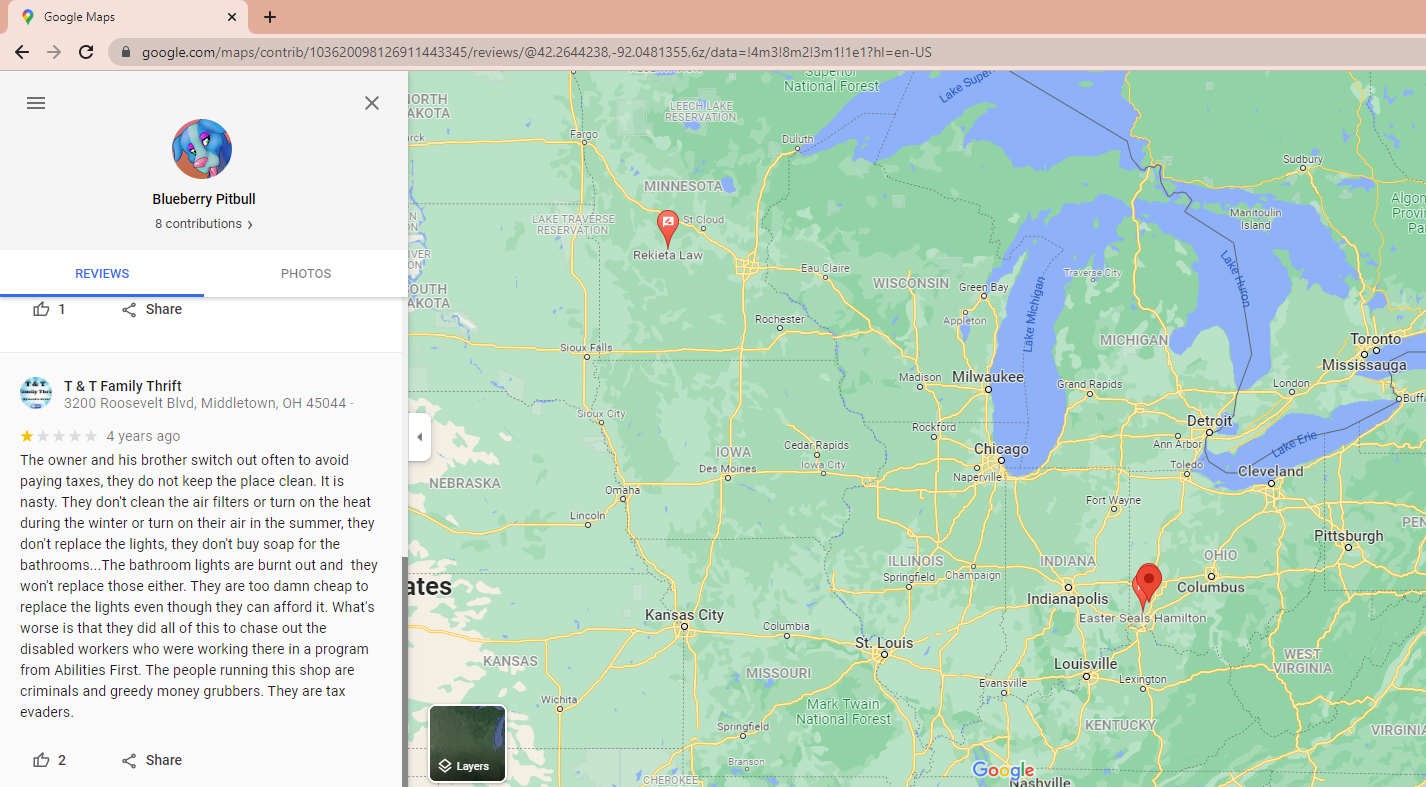Click the 4 years ago review date
1426x787 pixels.
click(x=144, y=436)
